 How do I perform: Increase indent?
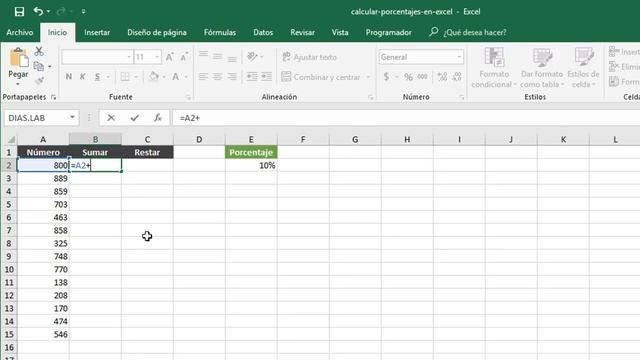pyautogui.click(x=267, y=77)
